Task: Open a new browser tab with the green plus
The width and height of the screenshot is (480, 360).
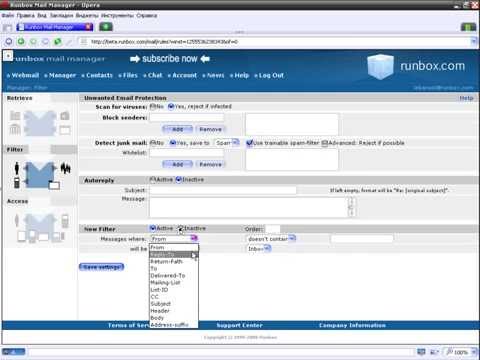Action: click(x=106, y=27)
